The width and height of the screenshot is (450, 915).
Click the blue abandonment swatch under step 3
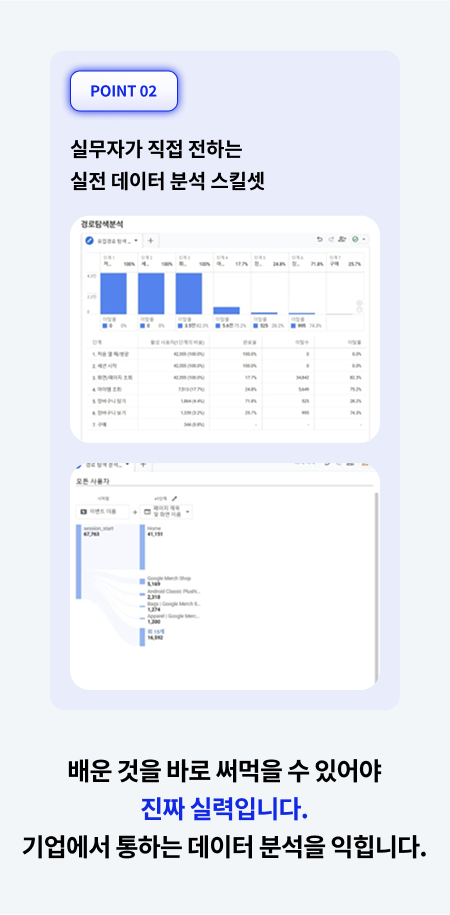point(180,326)
